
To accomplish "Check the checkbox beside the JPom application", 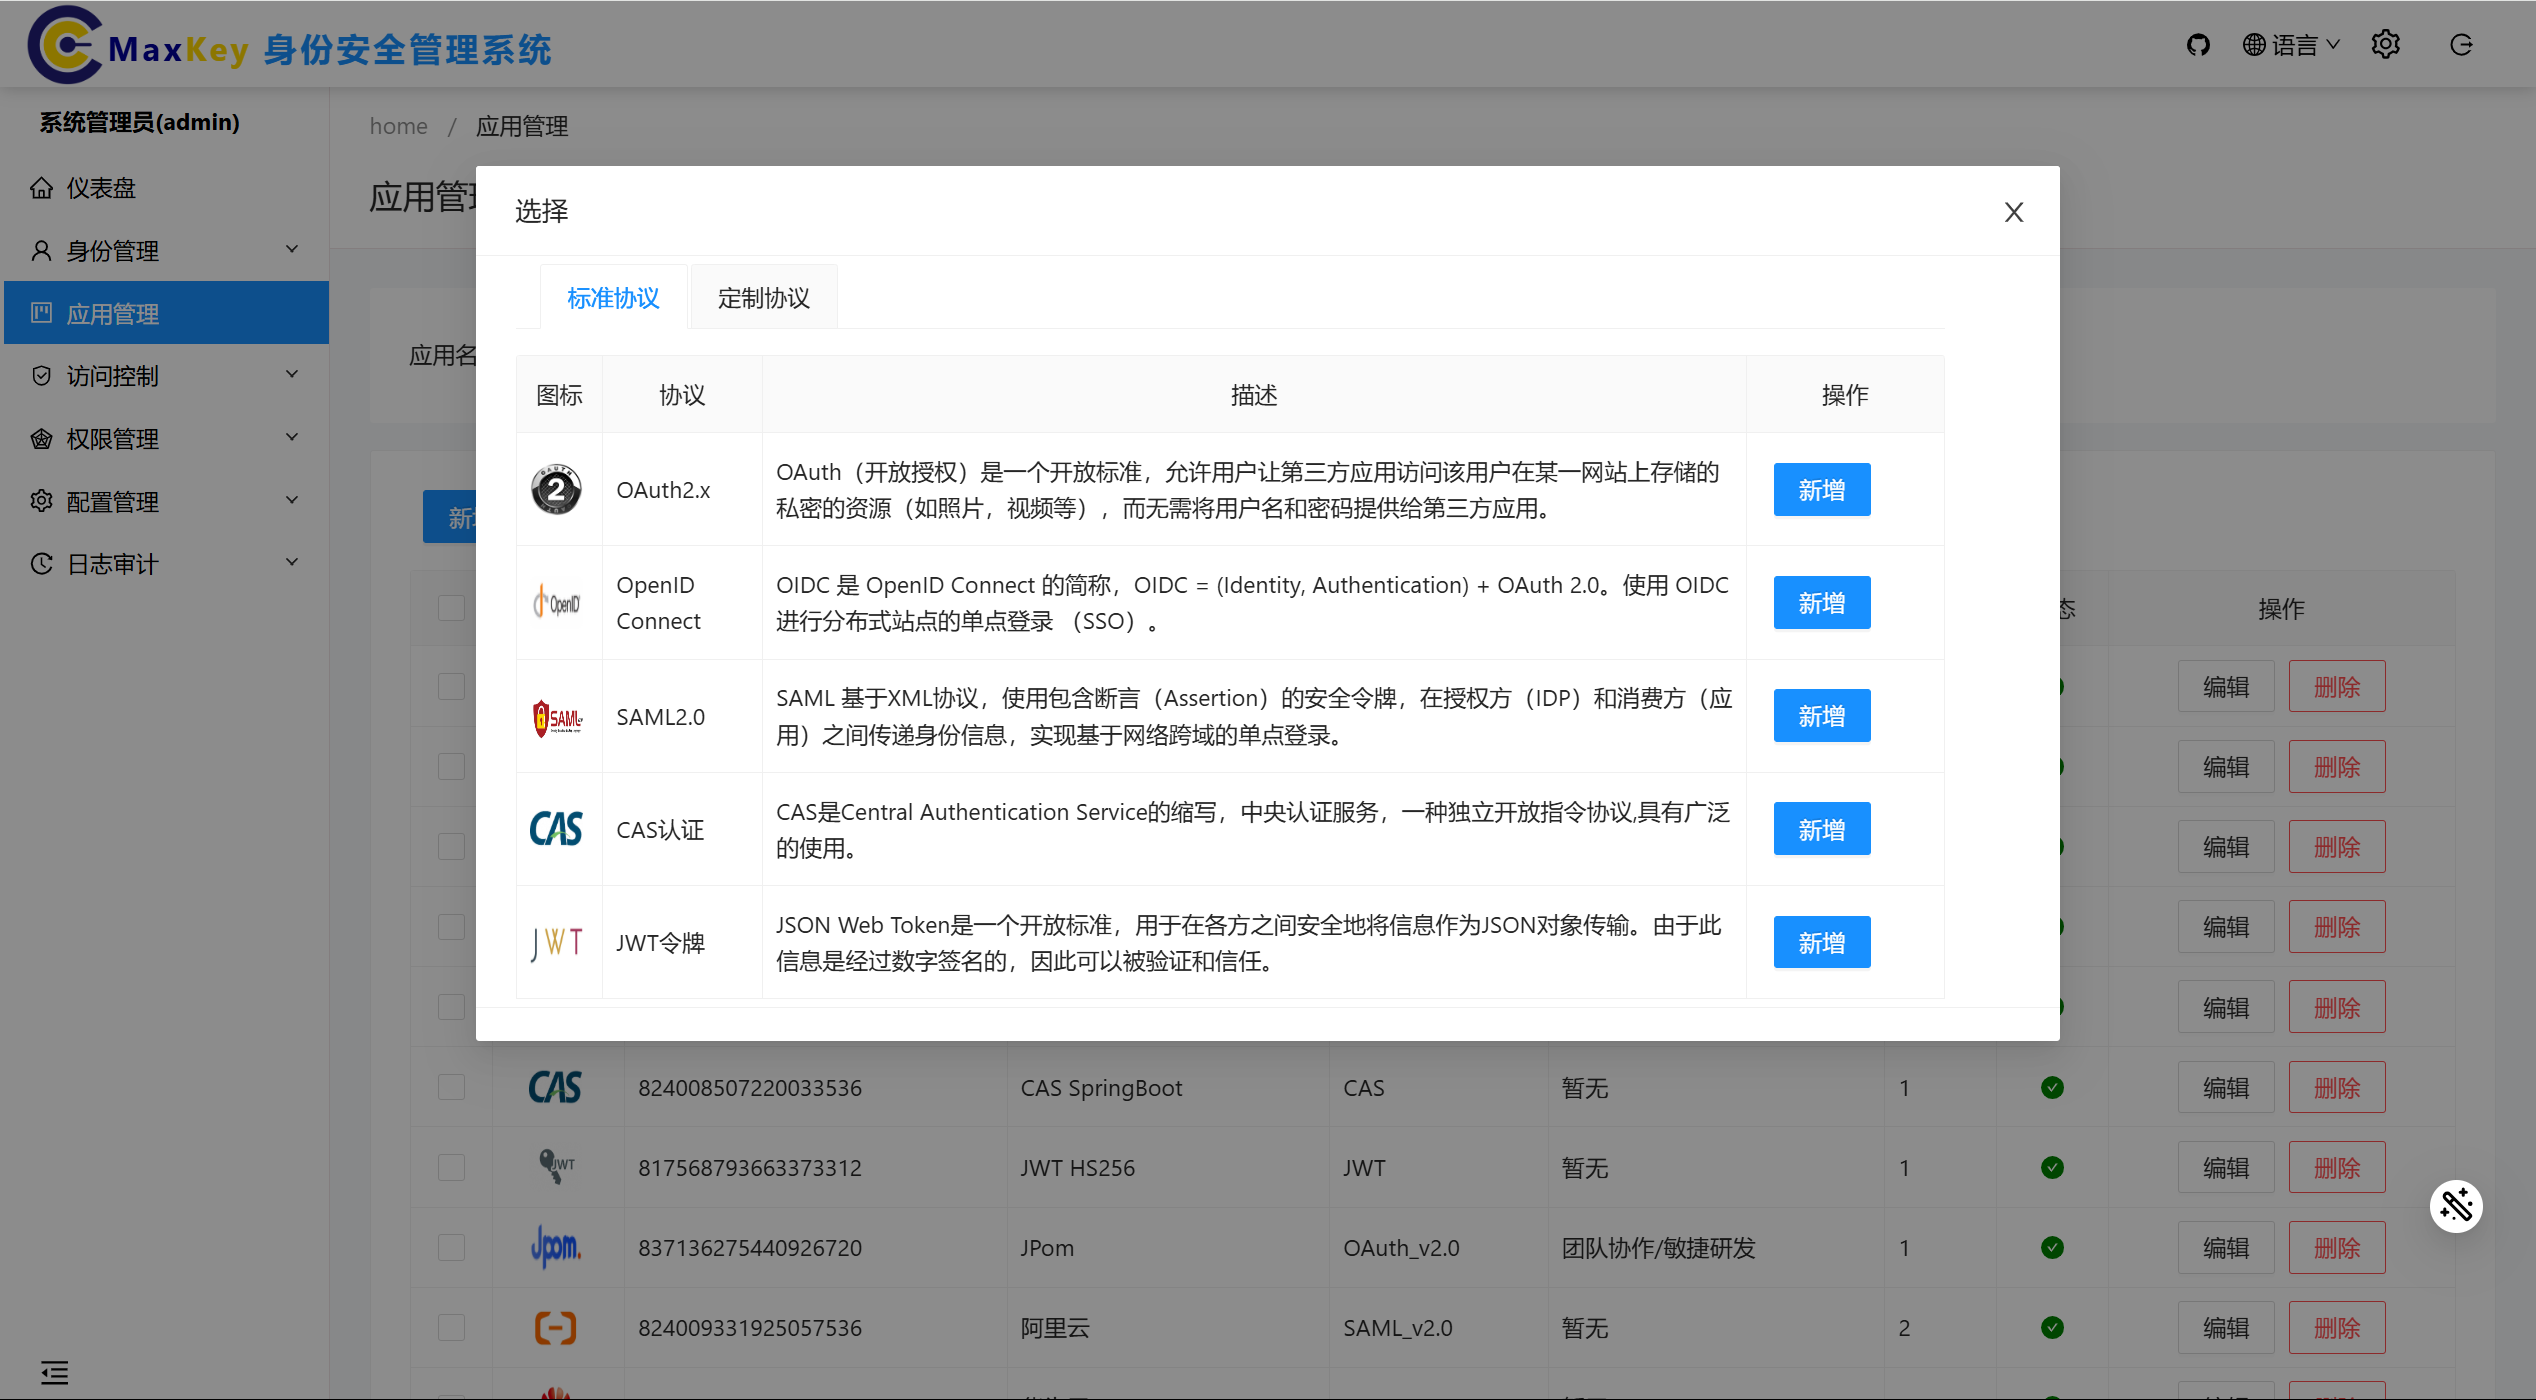I will point(452,1247).
